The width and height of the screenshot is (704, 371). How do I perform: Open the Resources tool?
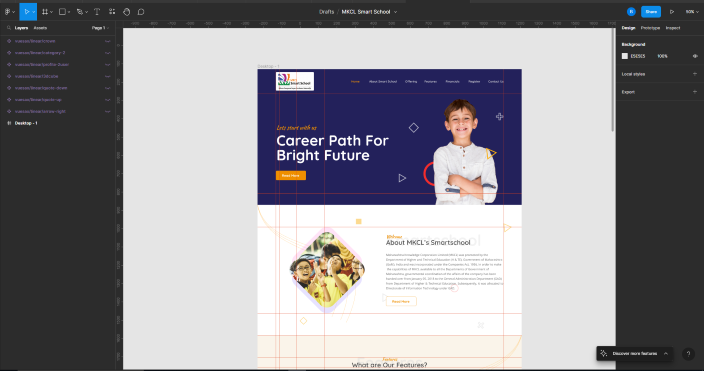(112, 12)
